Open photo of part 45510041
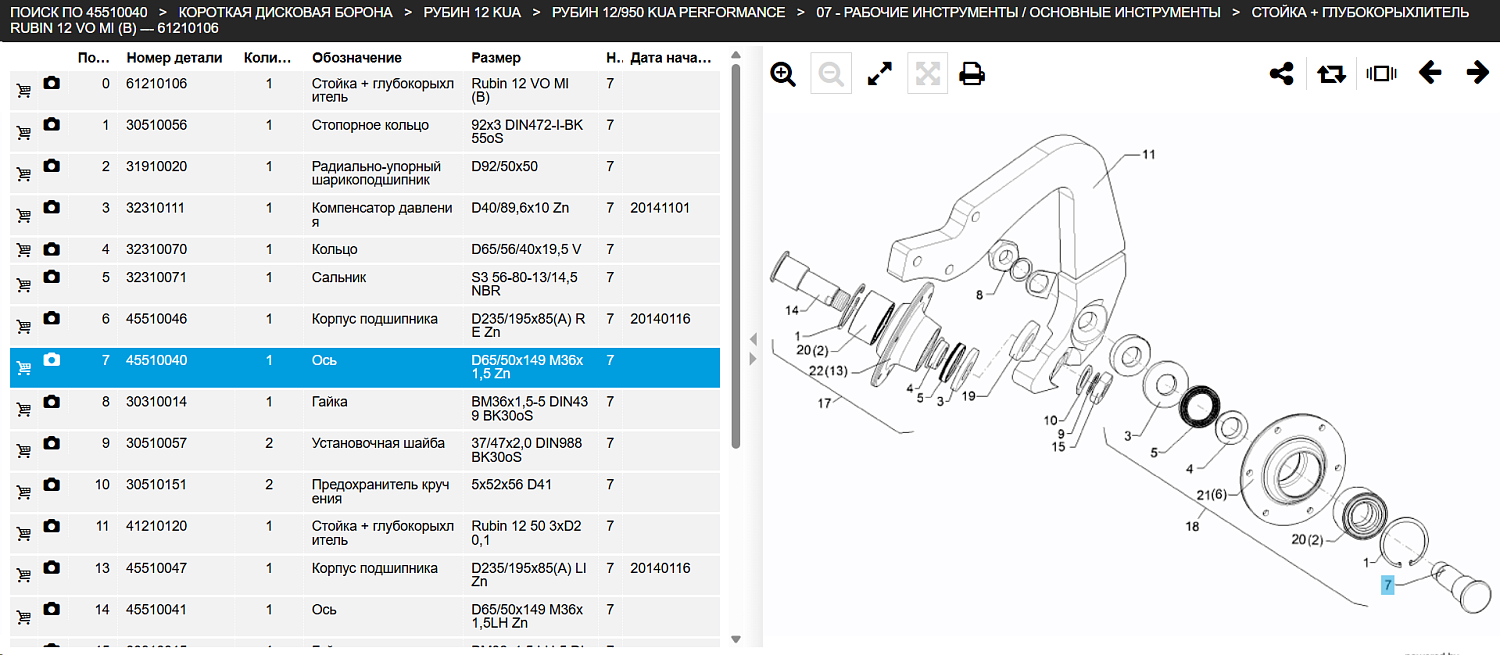The width and height of the screenshot is (1500, 655). coord(51,609)
